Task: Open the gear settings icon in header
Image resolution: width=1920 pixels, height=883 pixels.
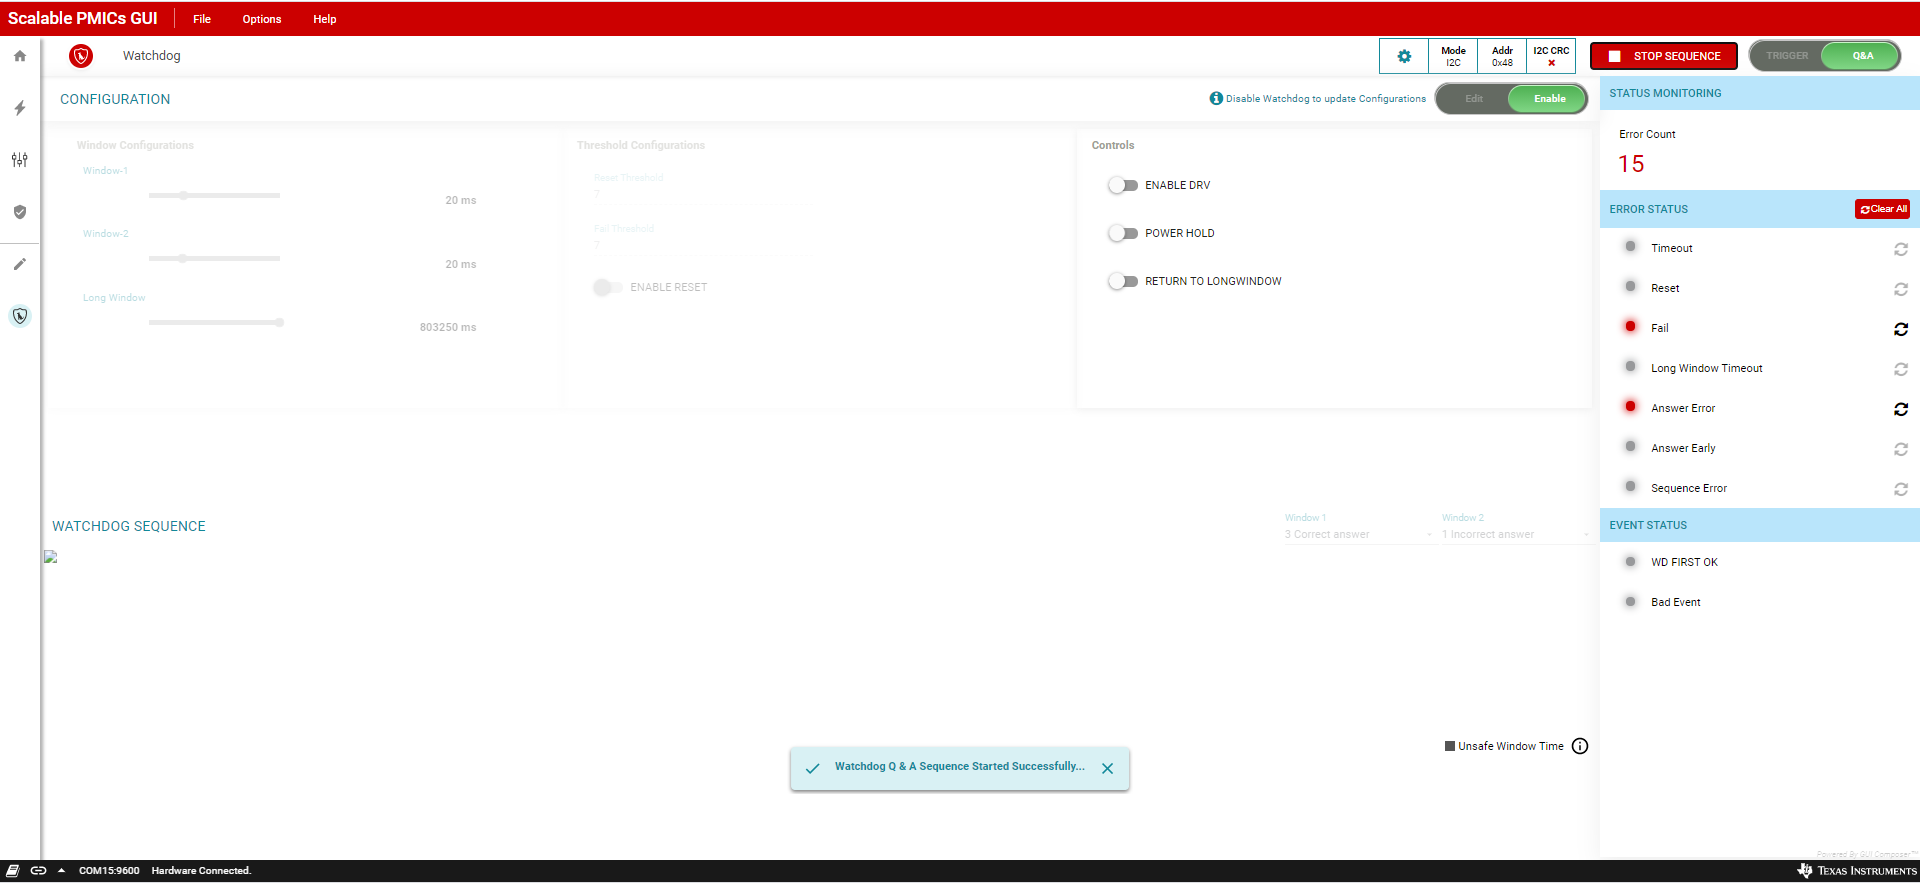Action: pos(1404,56)
